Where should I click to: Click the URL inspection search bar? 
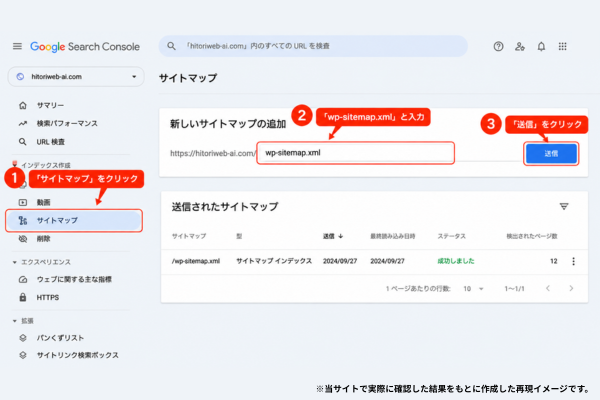coord(313,46)
